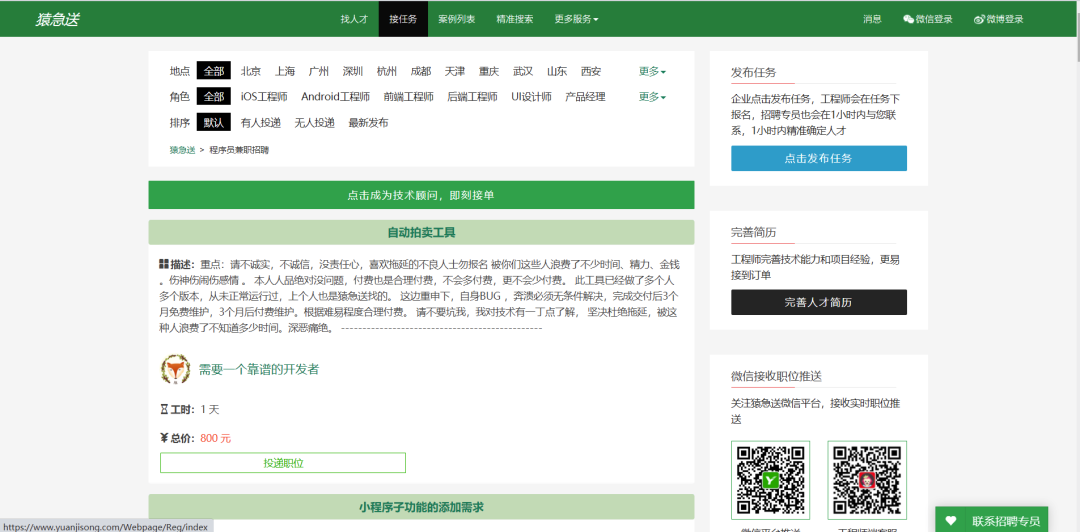1080x532 pixels.
Task: Sort by 最新发布
Action: click(368, 123)
